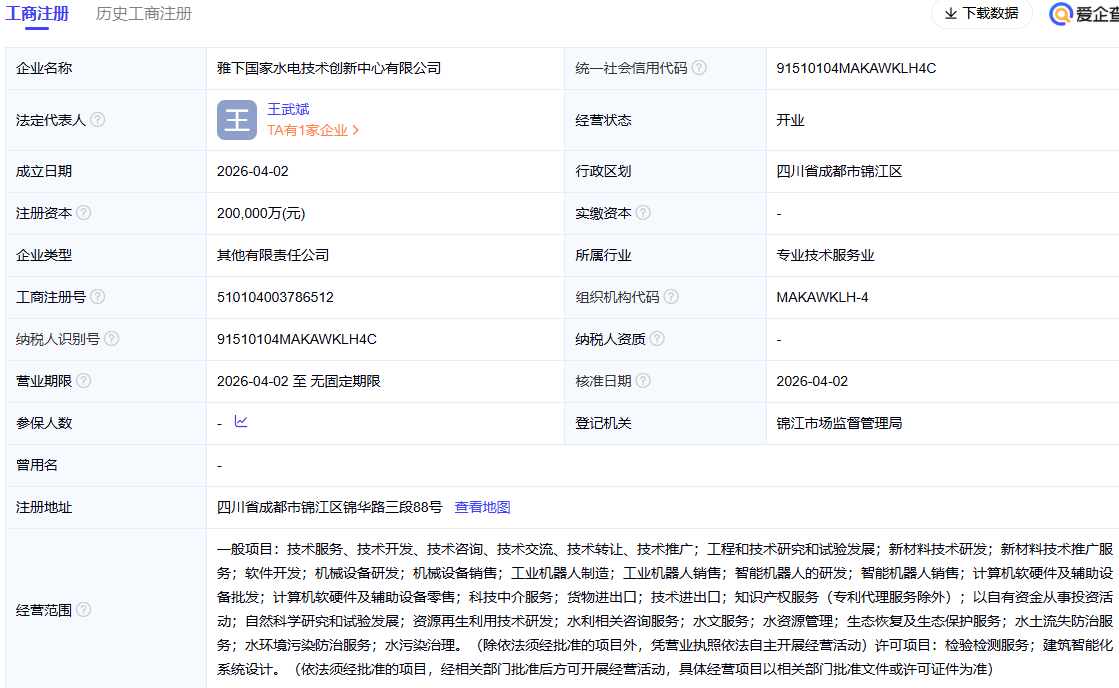Click help icon next to 经营范围

click(84, 609)
